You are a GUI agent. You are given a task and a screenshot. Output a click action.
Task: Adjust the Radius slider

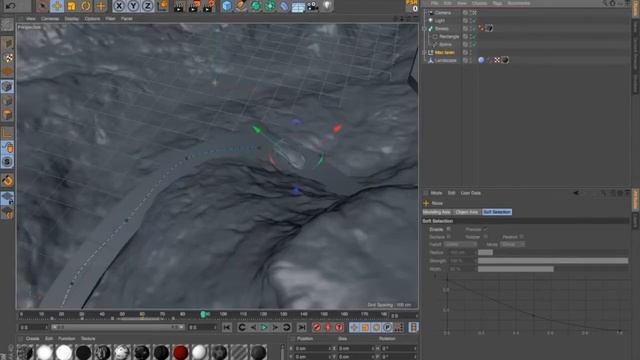point(553,253)
